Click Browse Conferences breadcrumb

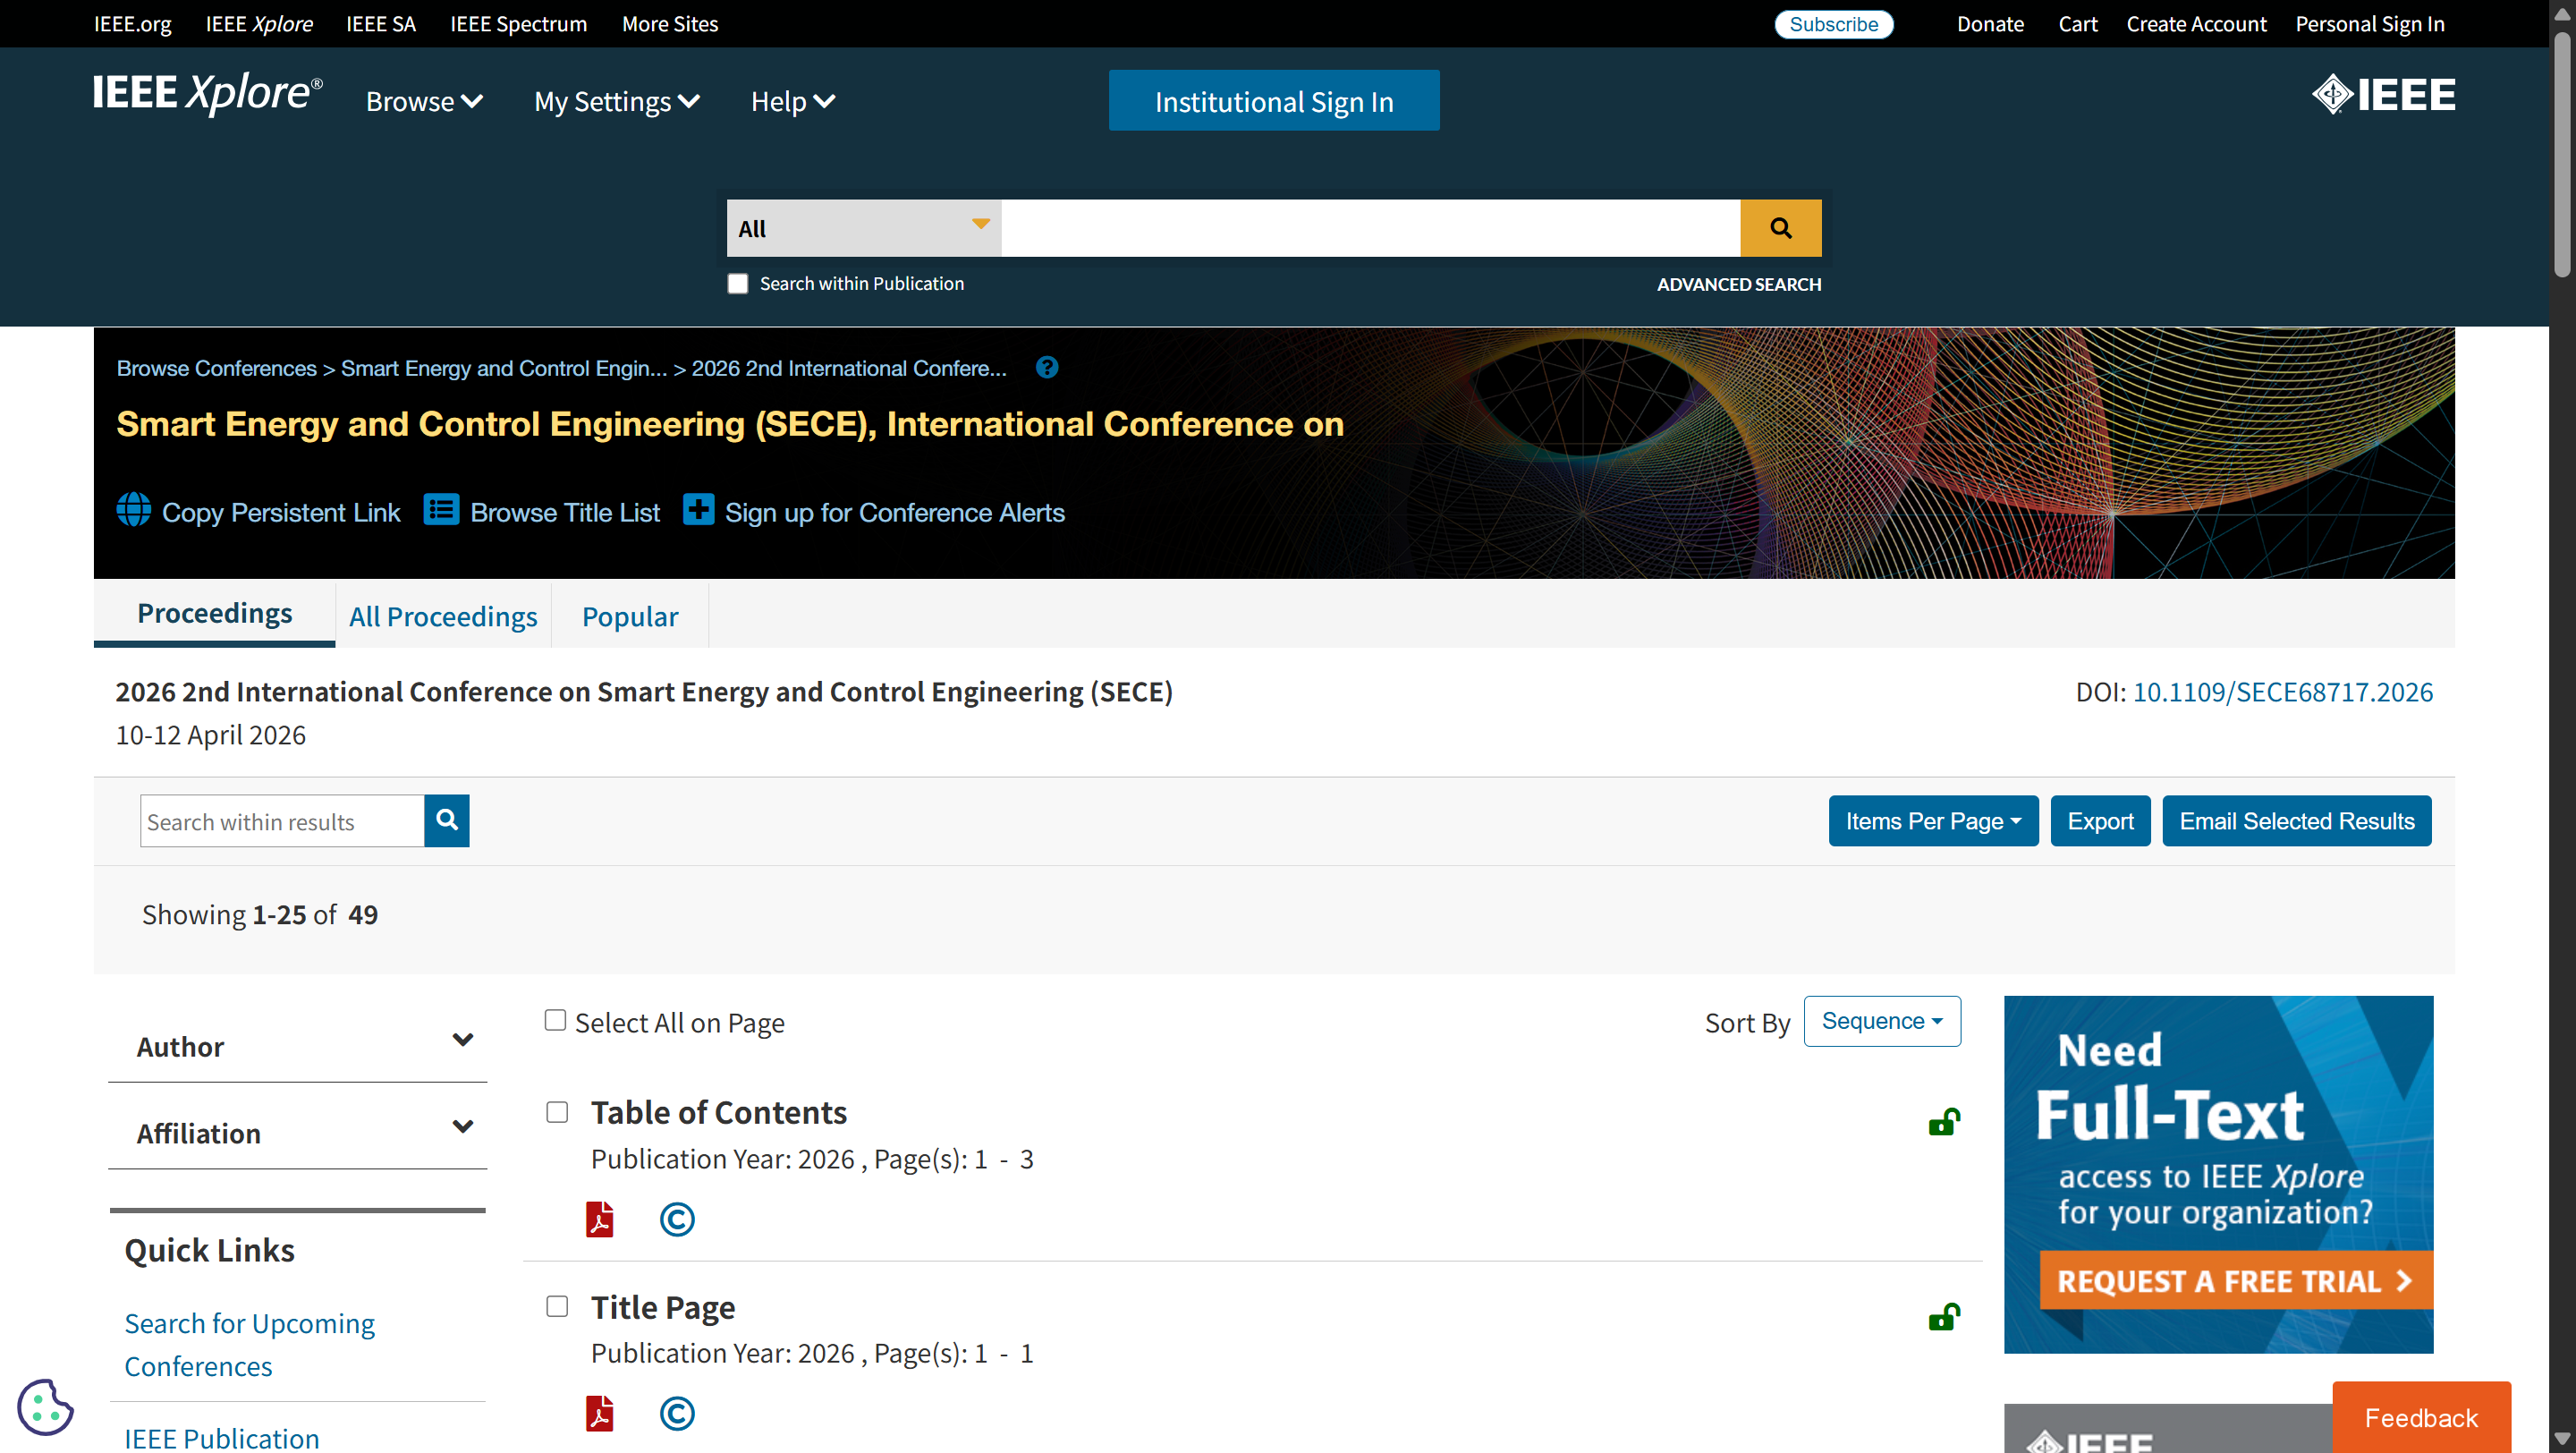click(216, 368)
